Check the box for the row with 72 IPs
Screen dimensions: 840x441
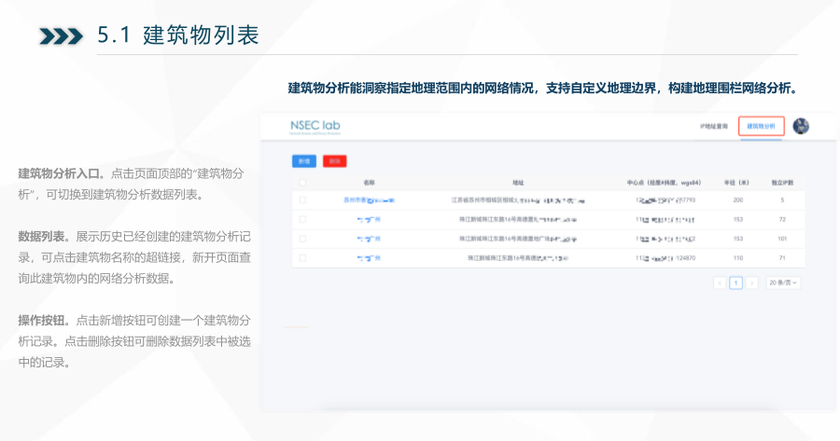[x=303, y=219]
